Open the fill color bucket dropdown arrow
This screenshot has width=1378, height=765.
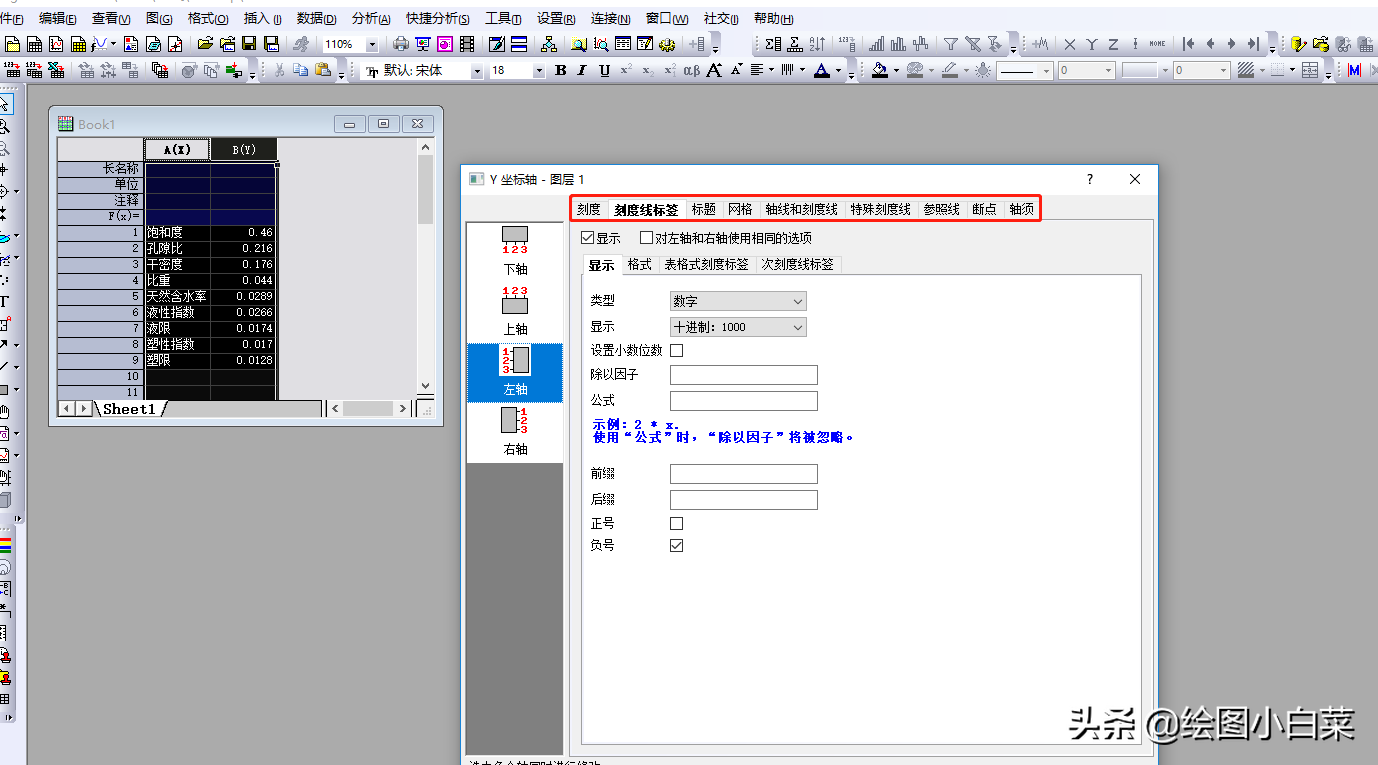(x=896, y=71)
